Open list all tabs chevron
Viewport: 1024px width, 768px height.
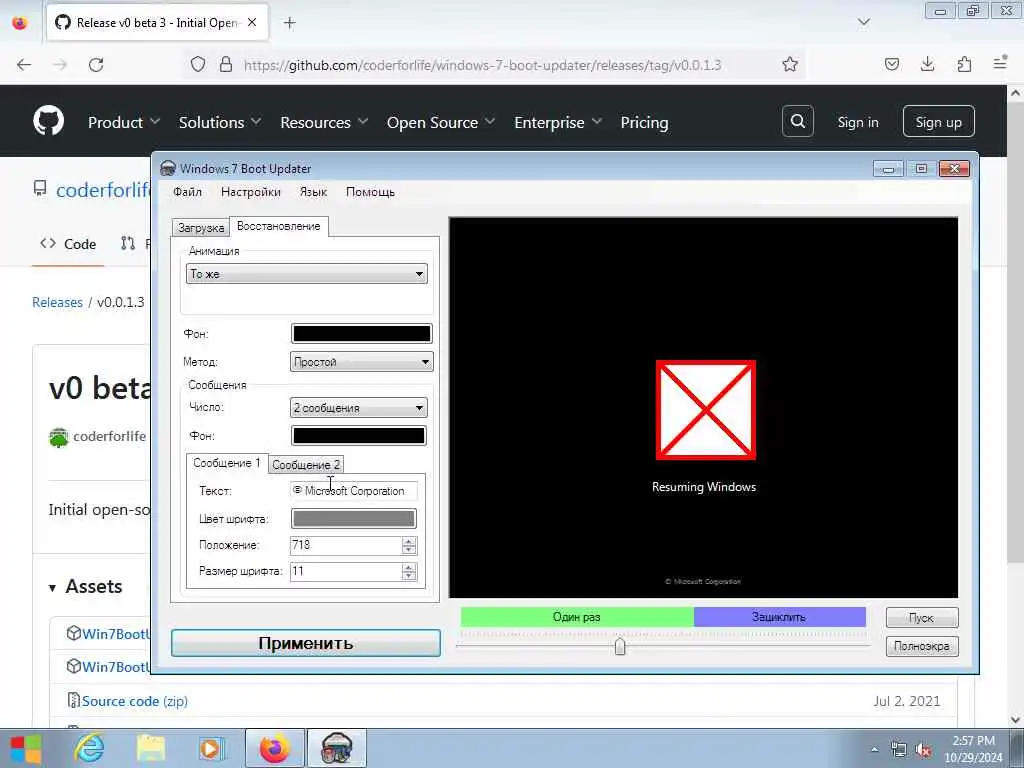pyautogui.click(x=864, y=22)
